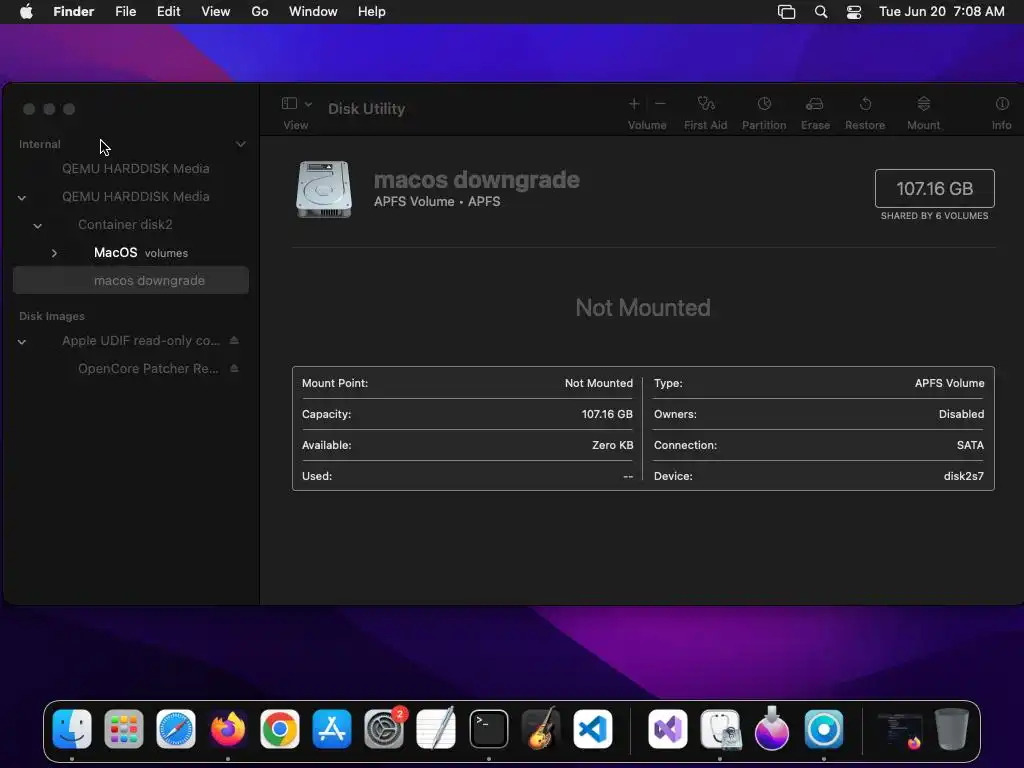Open the Info panel from the toolbar
The width and height of the screenshot is (1024, 768).
[x=1002, y=104]
